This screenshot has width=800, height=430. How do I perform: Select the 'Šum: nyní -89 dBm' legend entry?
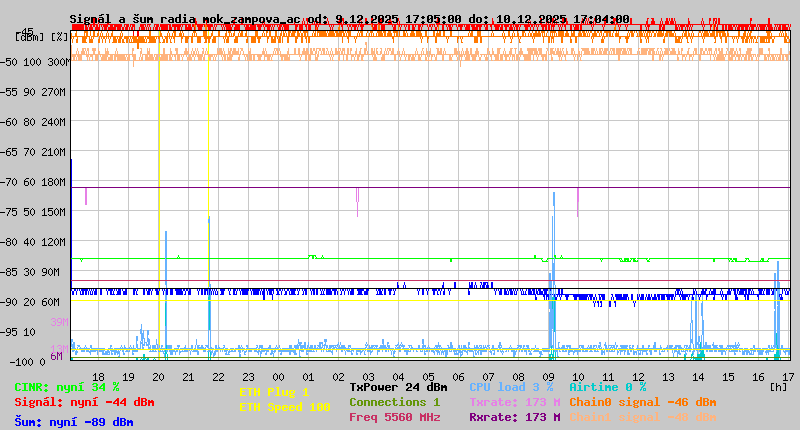point(74,422)
